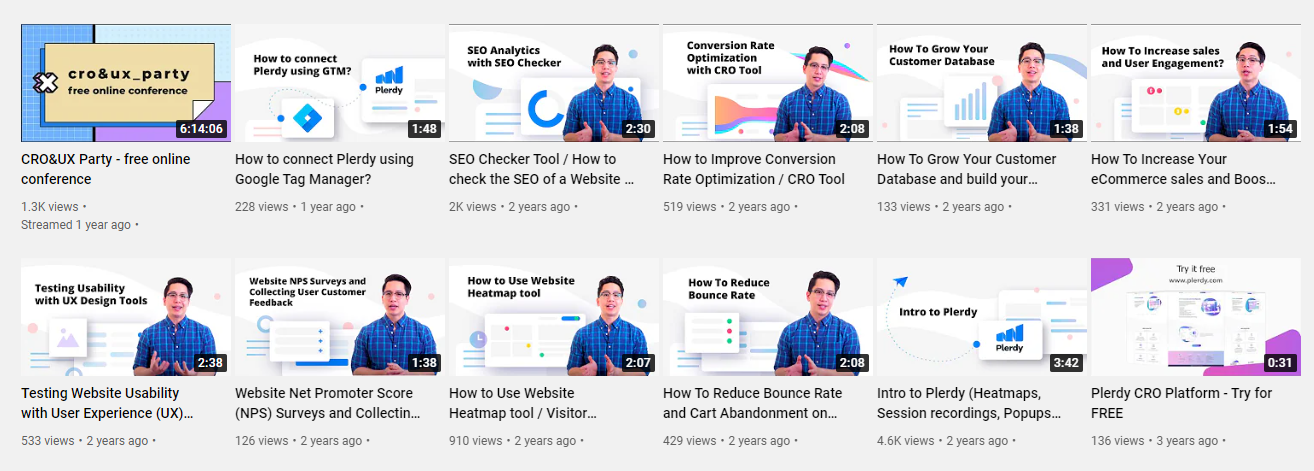Screen dimensions: 1314x471
Task: Click '2K views • 2 years ago' text
Action: point(510,207)
